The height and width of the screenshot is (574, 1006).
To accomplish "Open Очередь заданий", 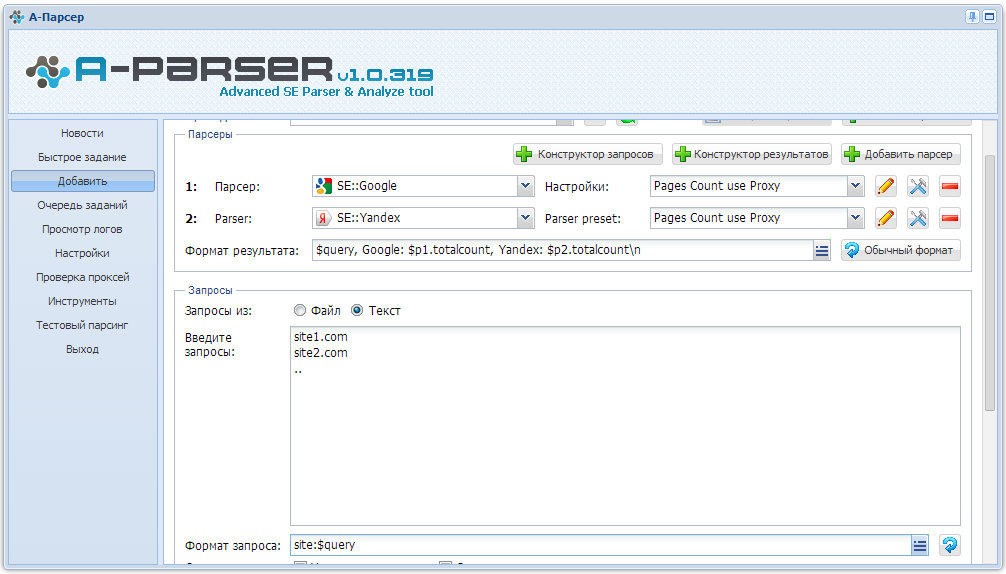I will point(82,205).
